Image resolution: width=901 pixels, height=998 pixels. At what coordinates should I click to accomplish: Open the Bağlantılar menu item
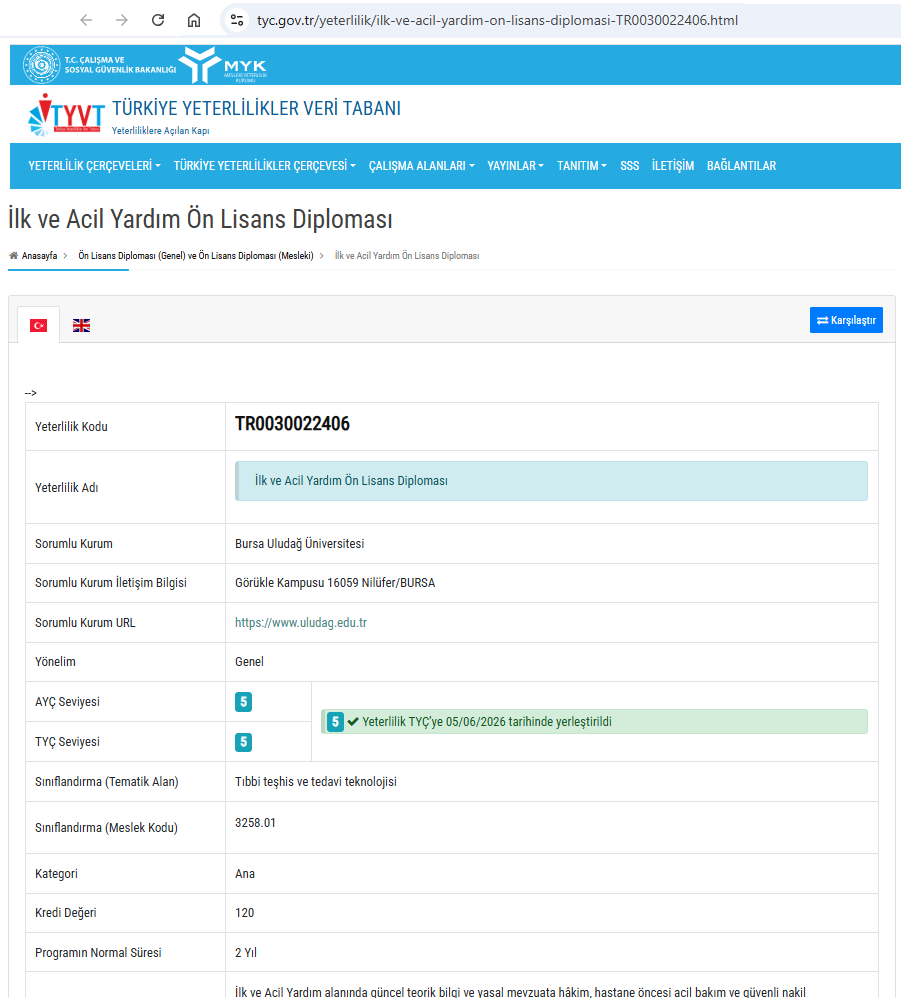[x=741, y=166]
